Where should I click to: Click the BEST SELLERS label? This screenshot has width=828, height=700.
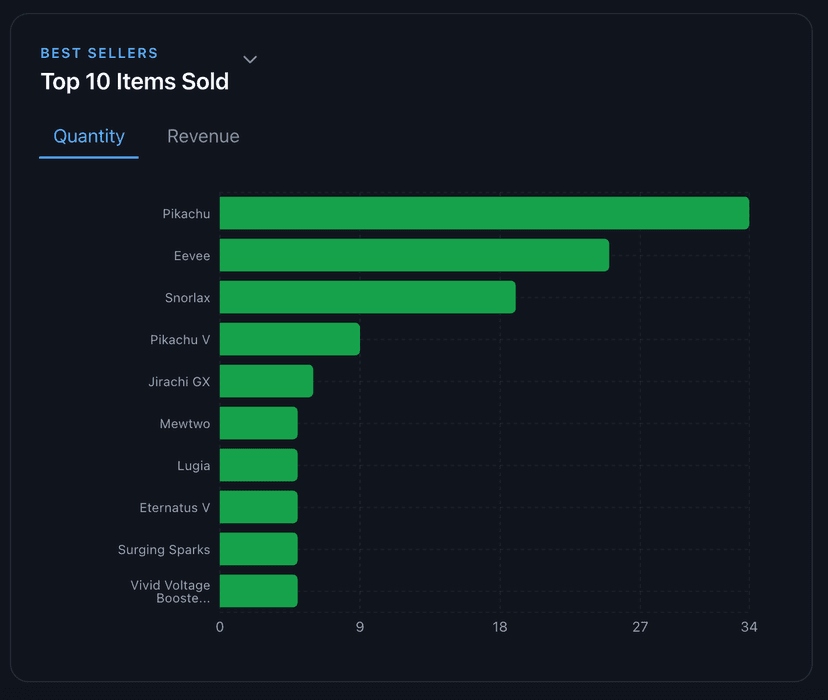point(99,53)
